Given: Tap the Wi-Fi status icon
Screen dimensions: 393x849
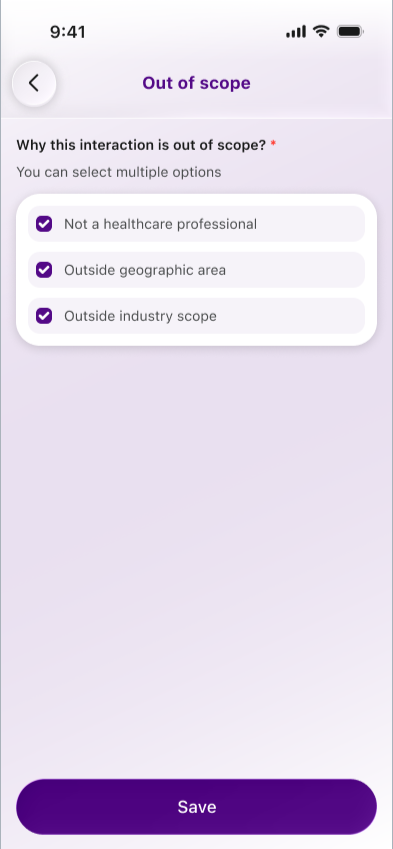Looking at the screenshot, I should 322,31.
